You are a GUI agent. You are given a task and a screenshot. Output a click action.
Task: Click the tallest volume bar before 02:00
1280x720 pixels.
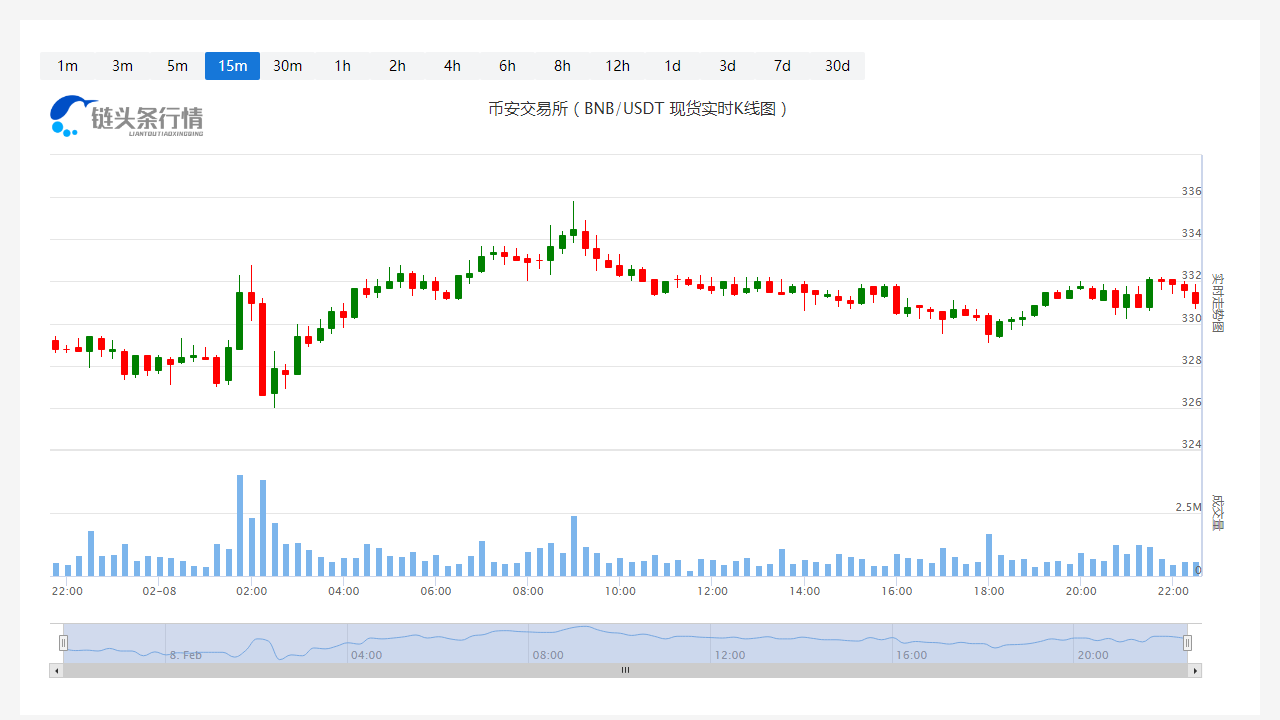(x=240, y=525)
